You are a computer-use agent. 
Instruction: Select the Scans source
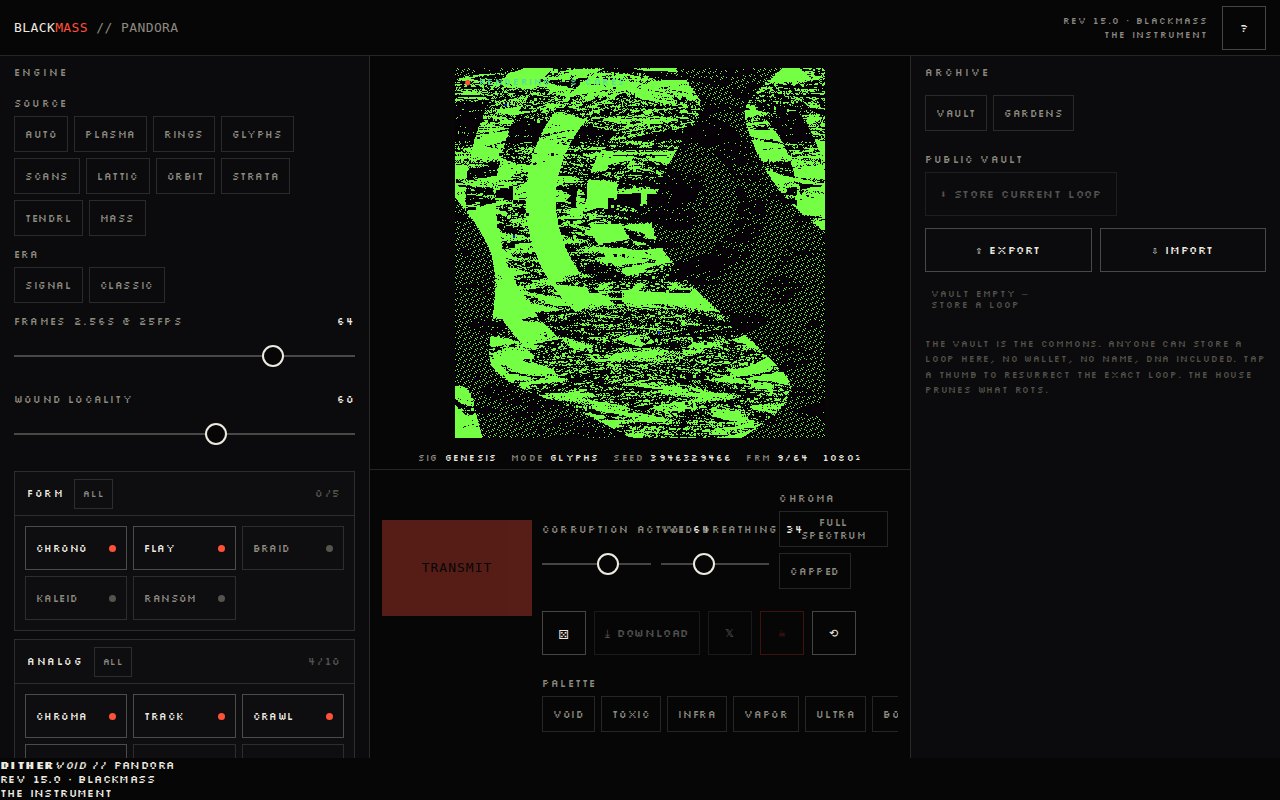pos(47,176)
